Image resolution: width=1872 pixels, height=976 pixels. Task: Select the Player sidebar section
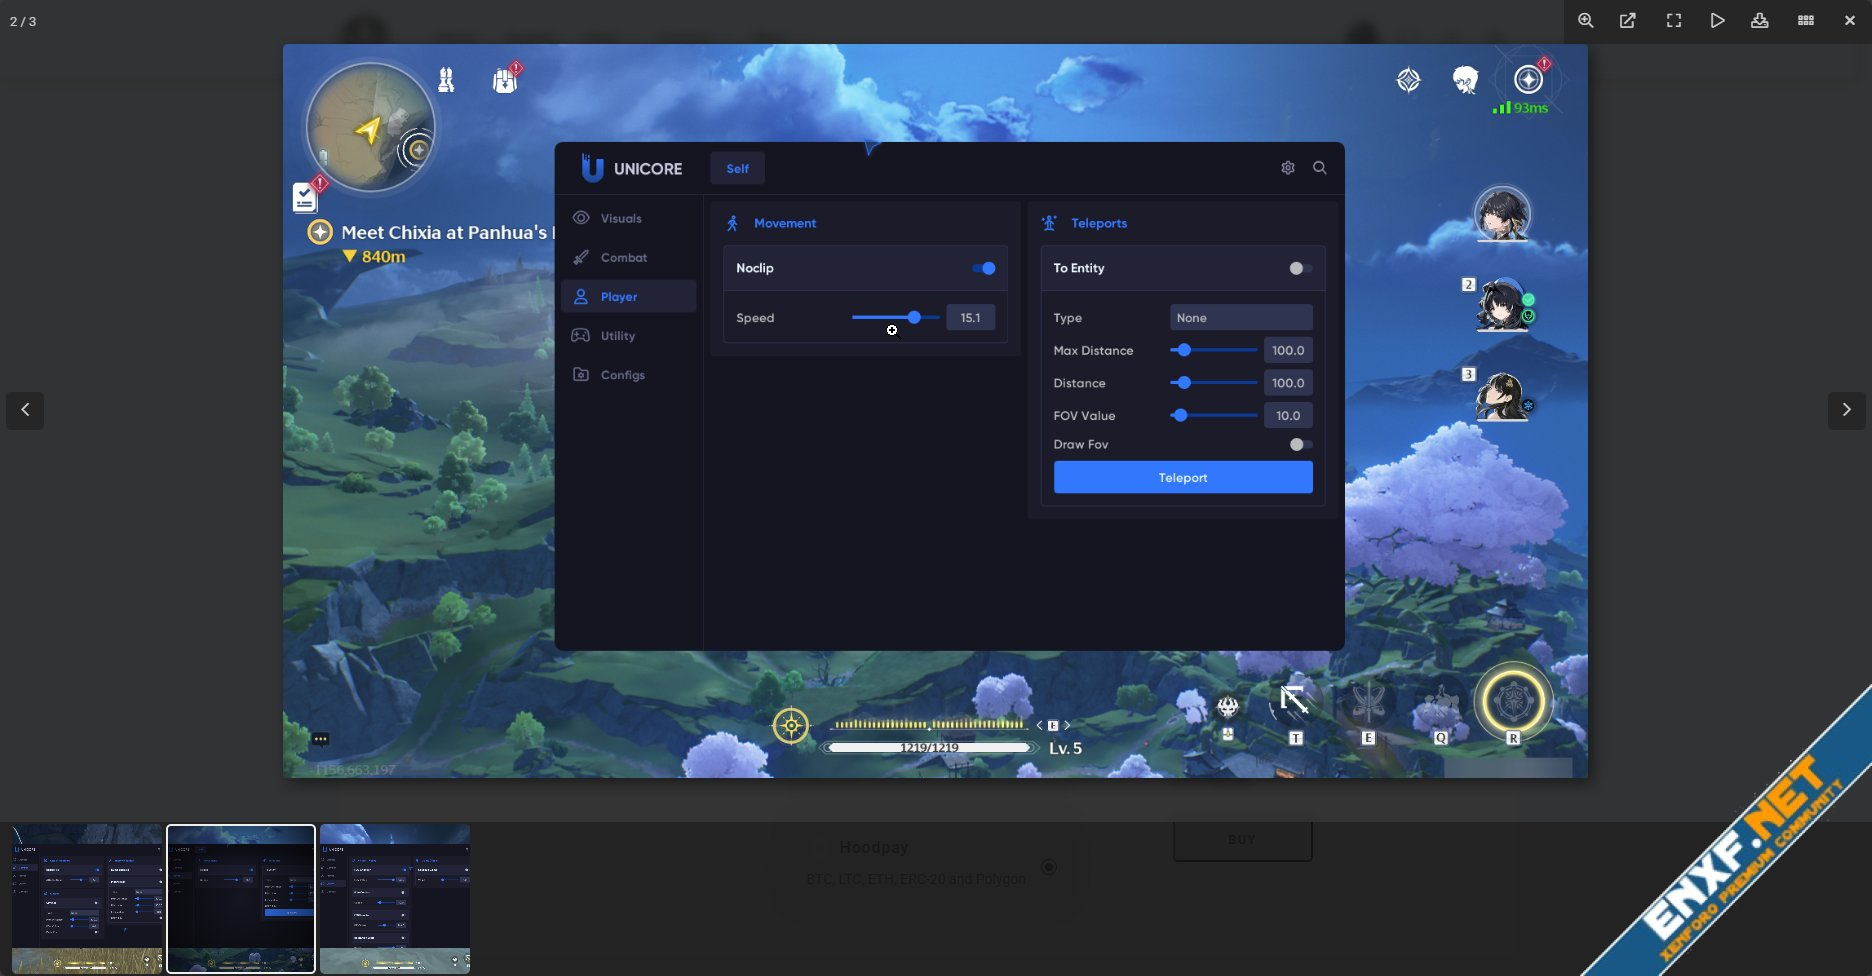coord(629,296)
